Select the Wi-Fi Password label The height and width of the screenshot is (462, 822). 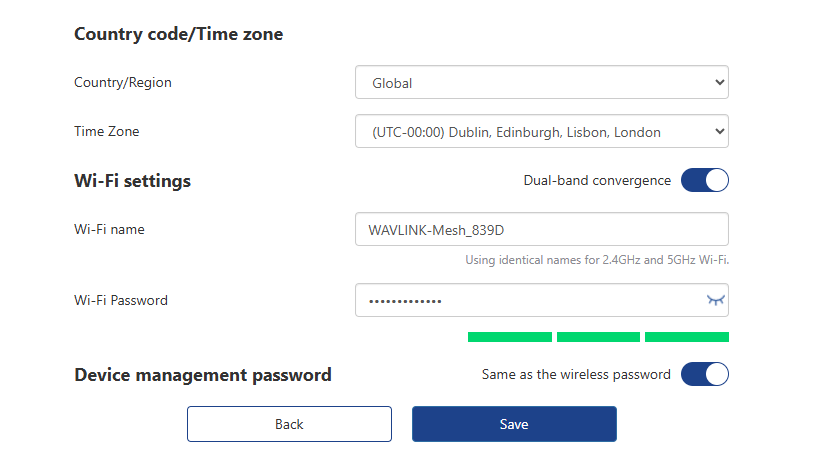(x=121, y=300)
